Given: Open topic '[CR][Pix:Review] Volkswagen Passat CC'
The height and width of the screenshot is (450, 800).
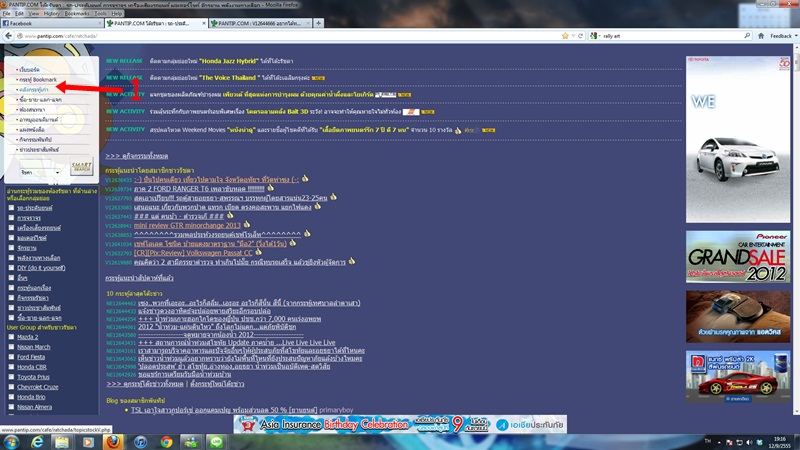Looking at the screenshot, I should click(x=193, y=253).
